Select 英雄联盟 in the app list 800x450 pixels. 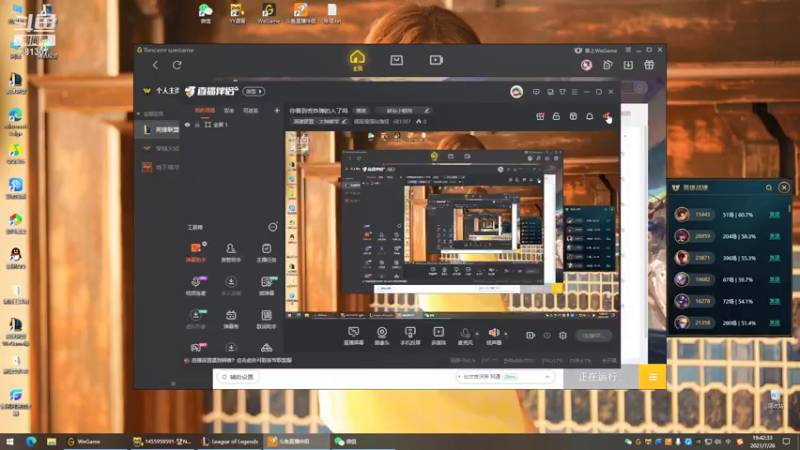(158, 130)
